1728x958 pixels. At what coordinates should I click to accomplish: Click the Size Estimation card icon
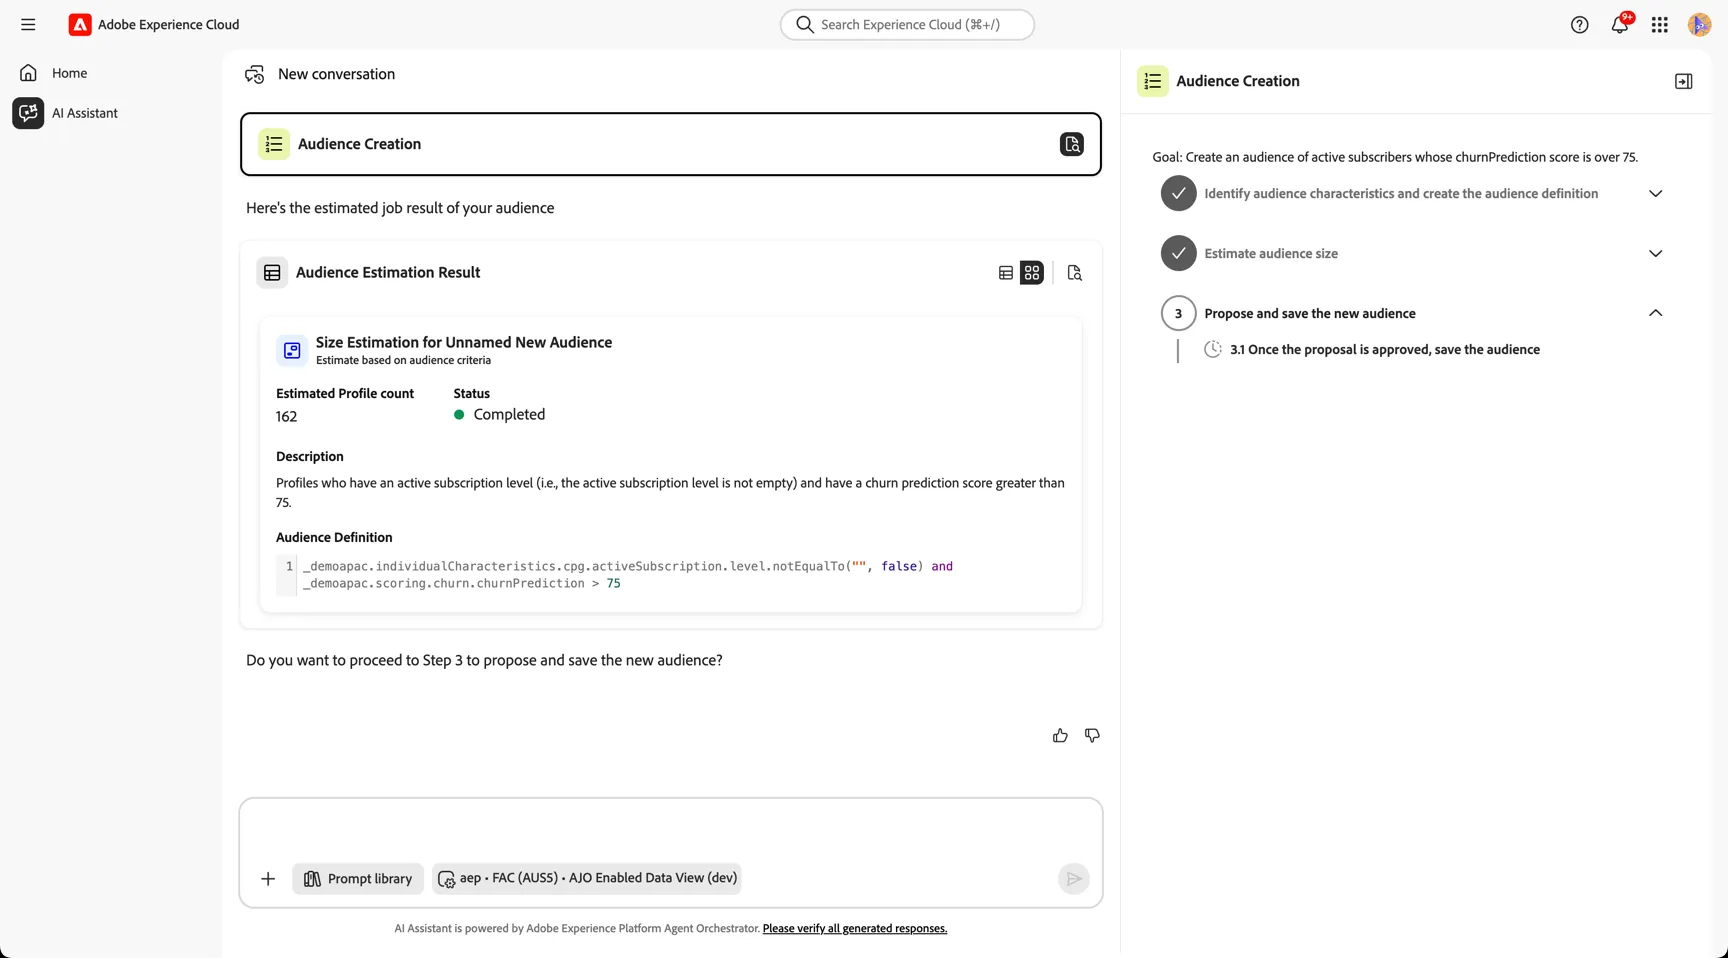(292, 350)
